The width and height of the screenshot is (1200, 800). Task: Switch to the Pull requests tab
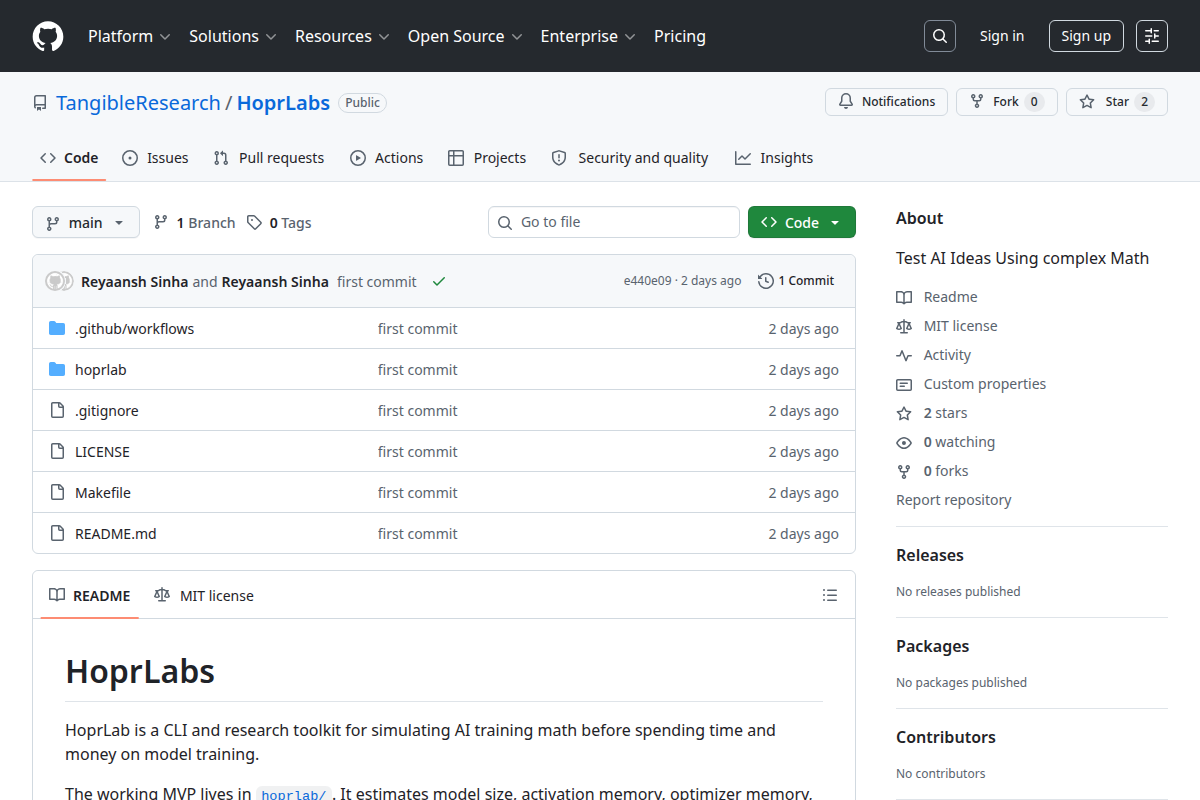[269, 158]
